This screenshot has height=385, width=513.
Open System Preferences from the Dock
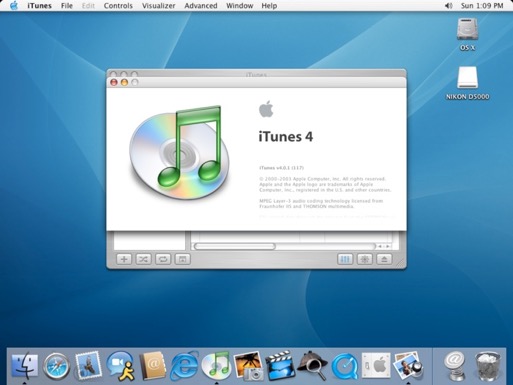coord(376,366)
